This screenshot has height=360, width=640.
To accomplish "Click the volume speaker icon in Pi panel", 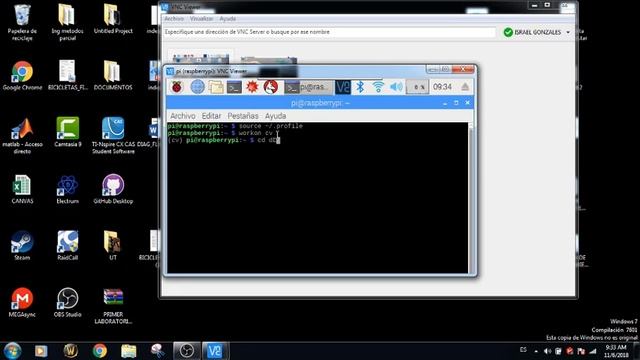I will click(396, 87).
